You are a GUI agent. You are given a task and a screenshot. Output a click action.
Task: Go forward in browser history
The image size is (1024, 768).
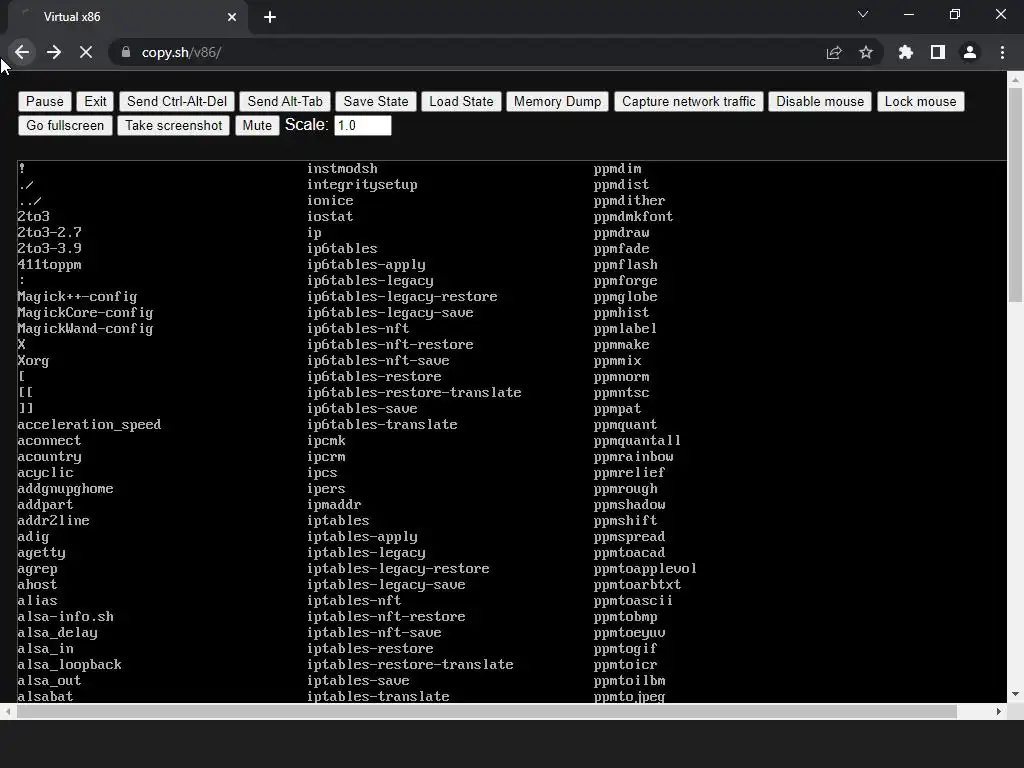coord(54,52)
